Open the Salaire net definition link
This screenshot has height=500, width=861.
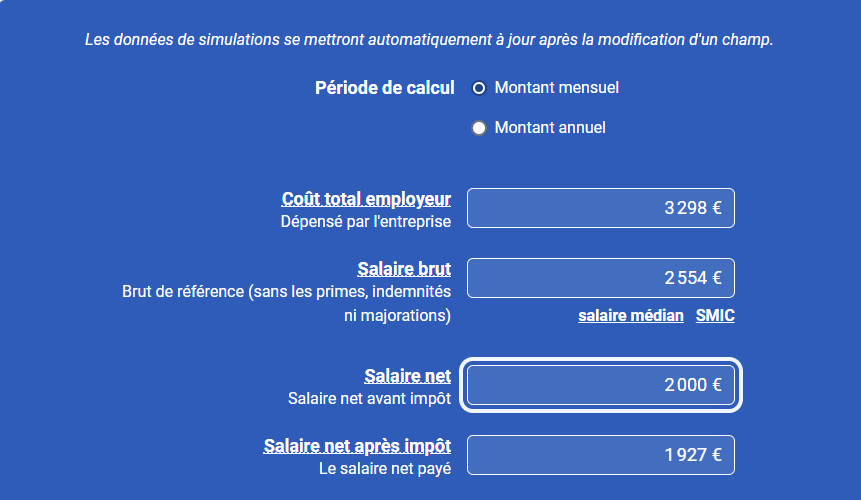[407, 376]
